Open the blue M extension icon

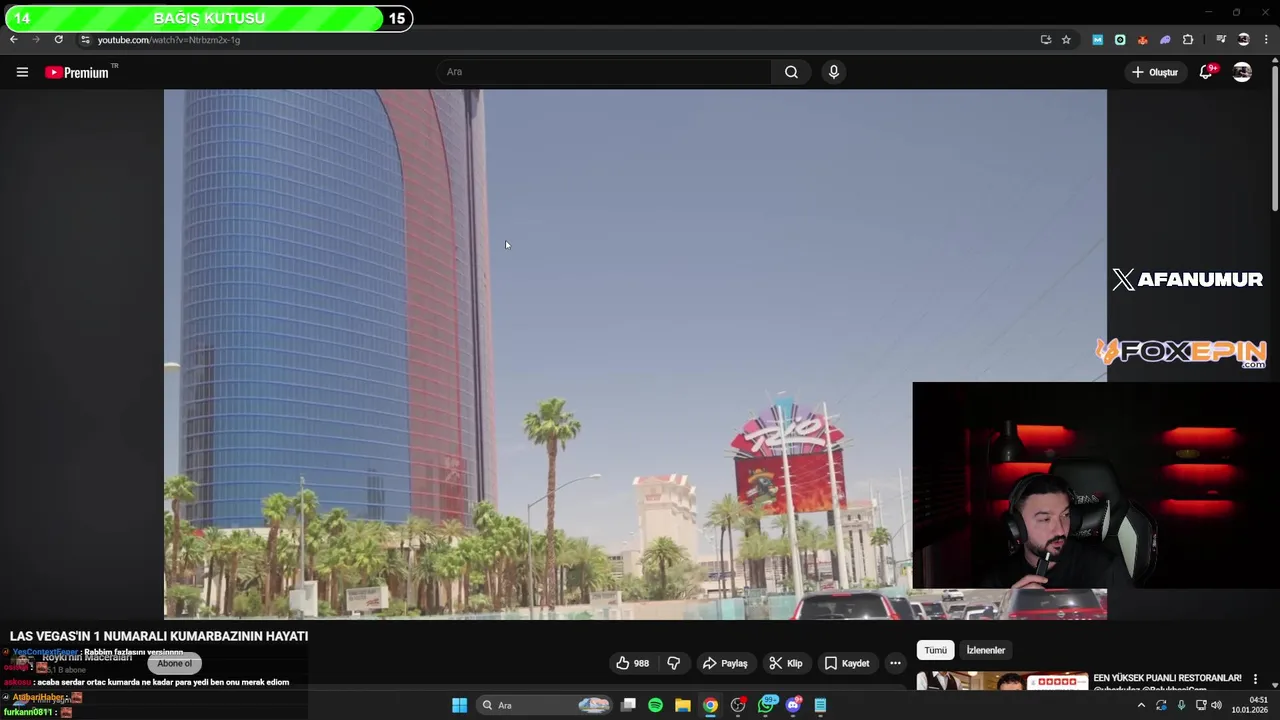(1097, 40)
